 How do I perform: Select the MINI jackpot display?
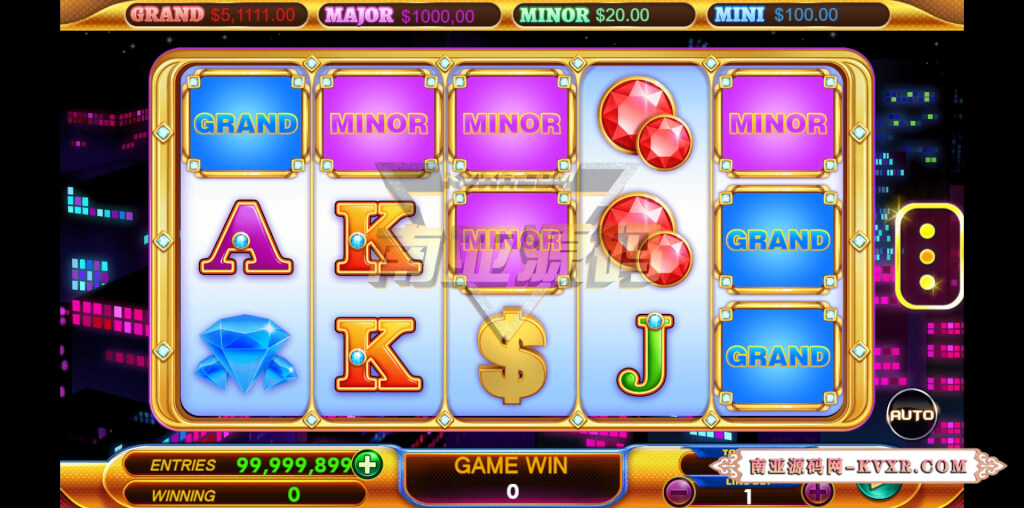point(798,14)
